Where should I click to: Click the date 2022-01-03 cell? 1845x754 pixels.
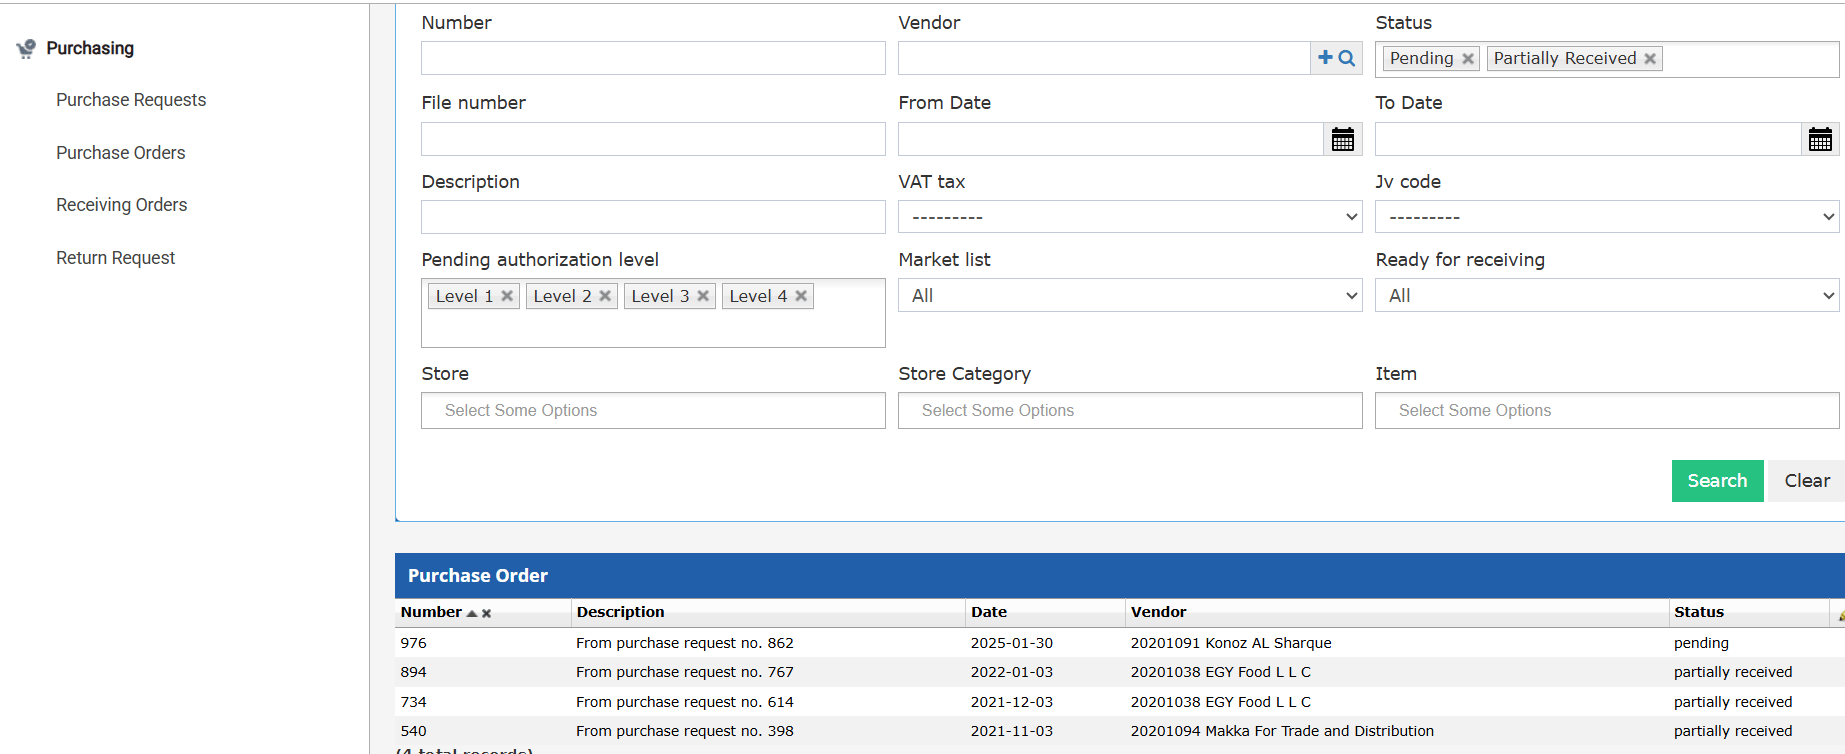1012,672
